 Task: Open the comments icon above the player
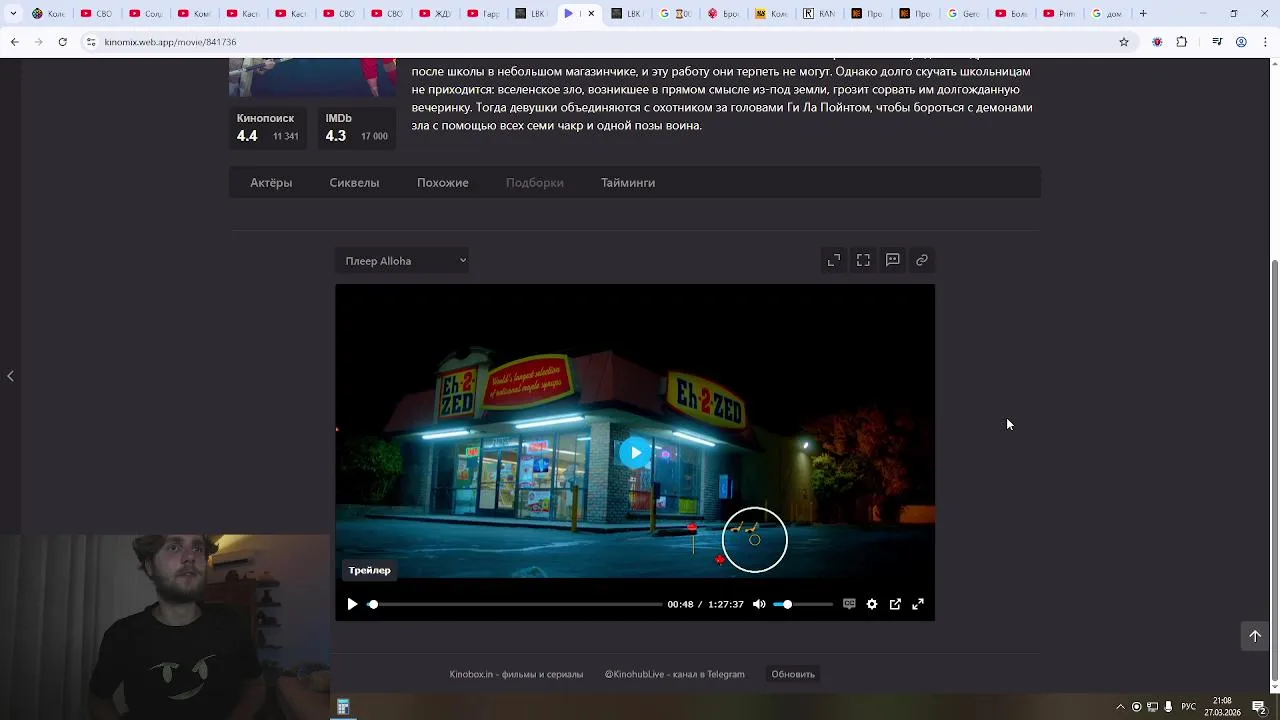click(893, 260)
